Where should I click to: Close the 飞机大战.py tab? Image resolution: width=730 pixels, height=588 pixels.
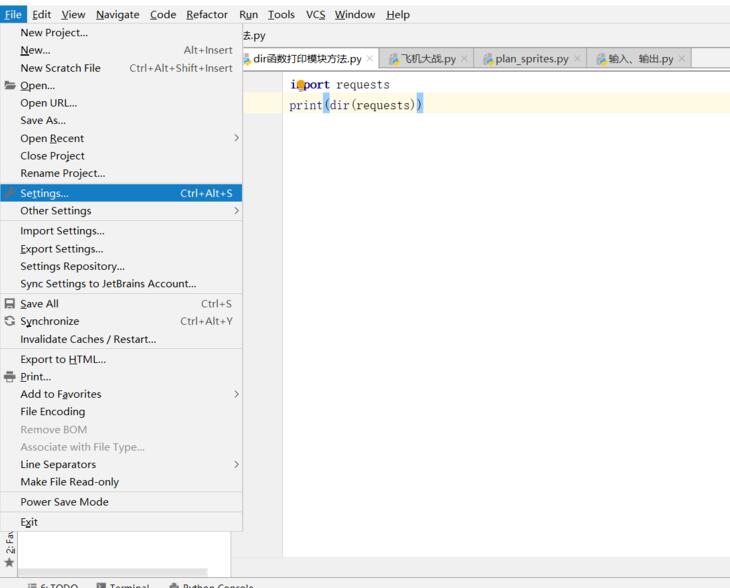[464, 58]
